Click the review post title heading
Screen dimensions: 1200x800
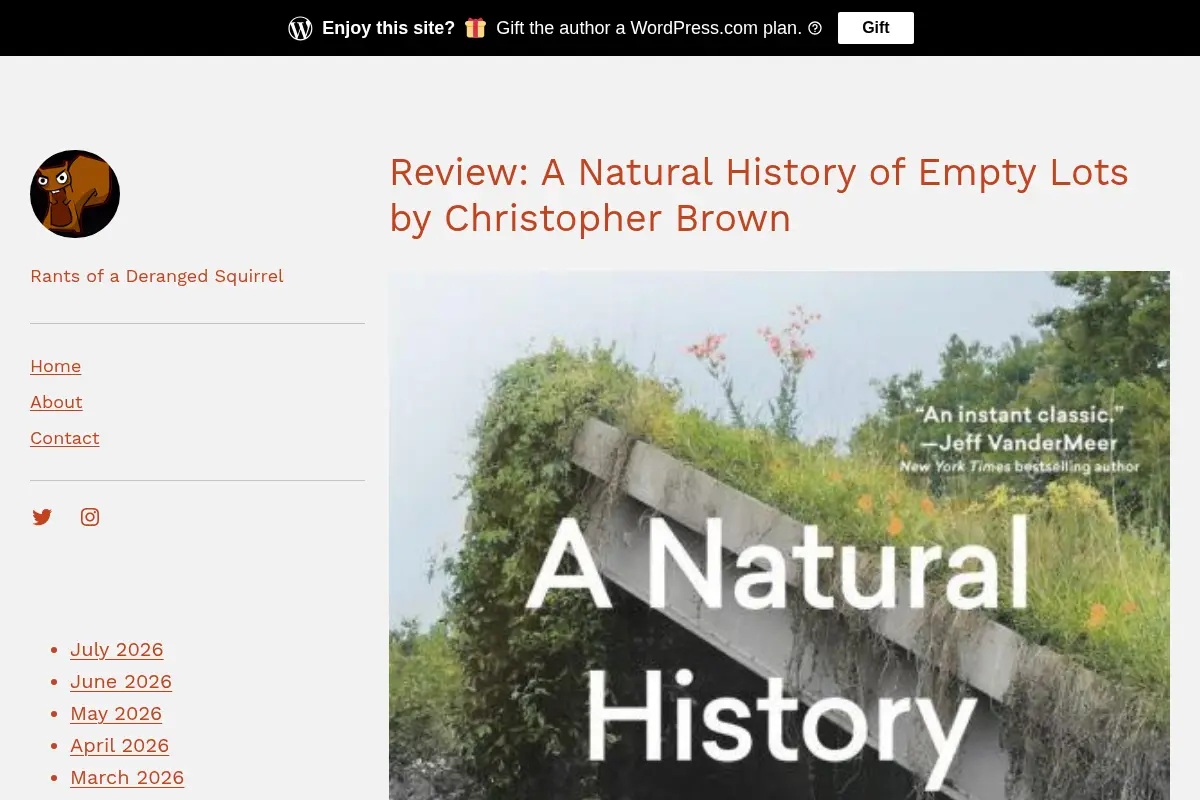759,195
